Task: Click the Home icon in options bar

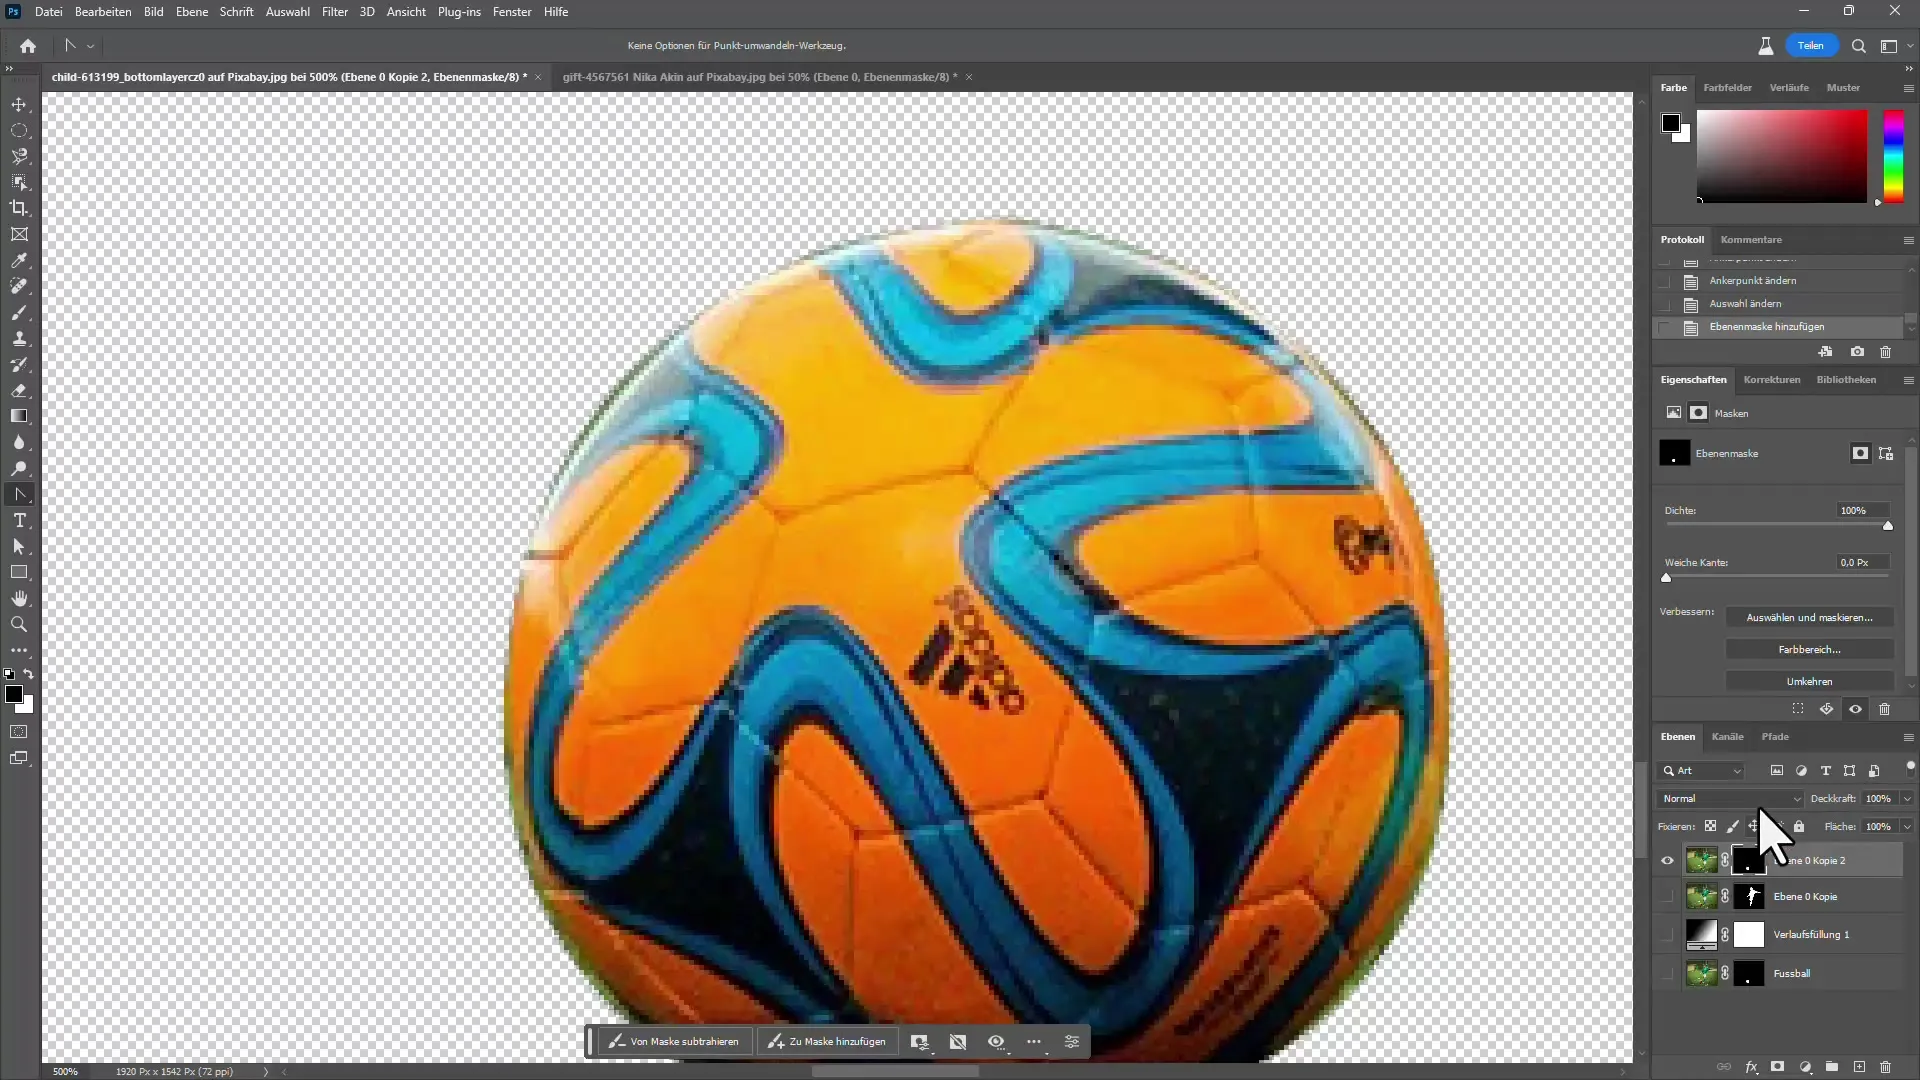Action: [x=28, y=46]
